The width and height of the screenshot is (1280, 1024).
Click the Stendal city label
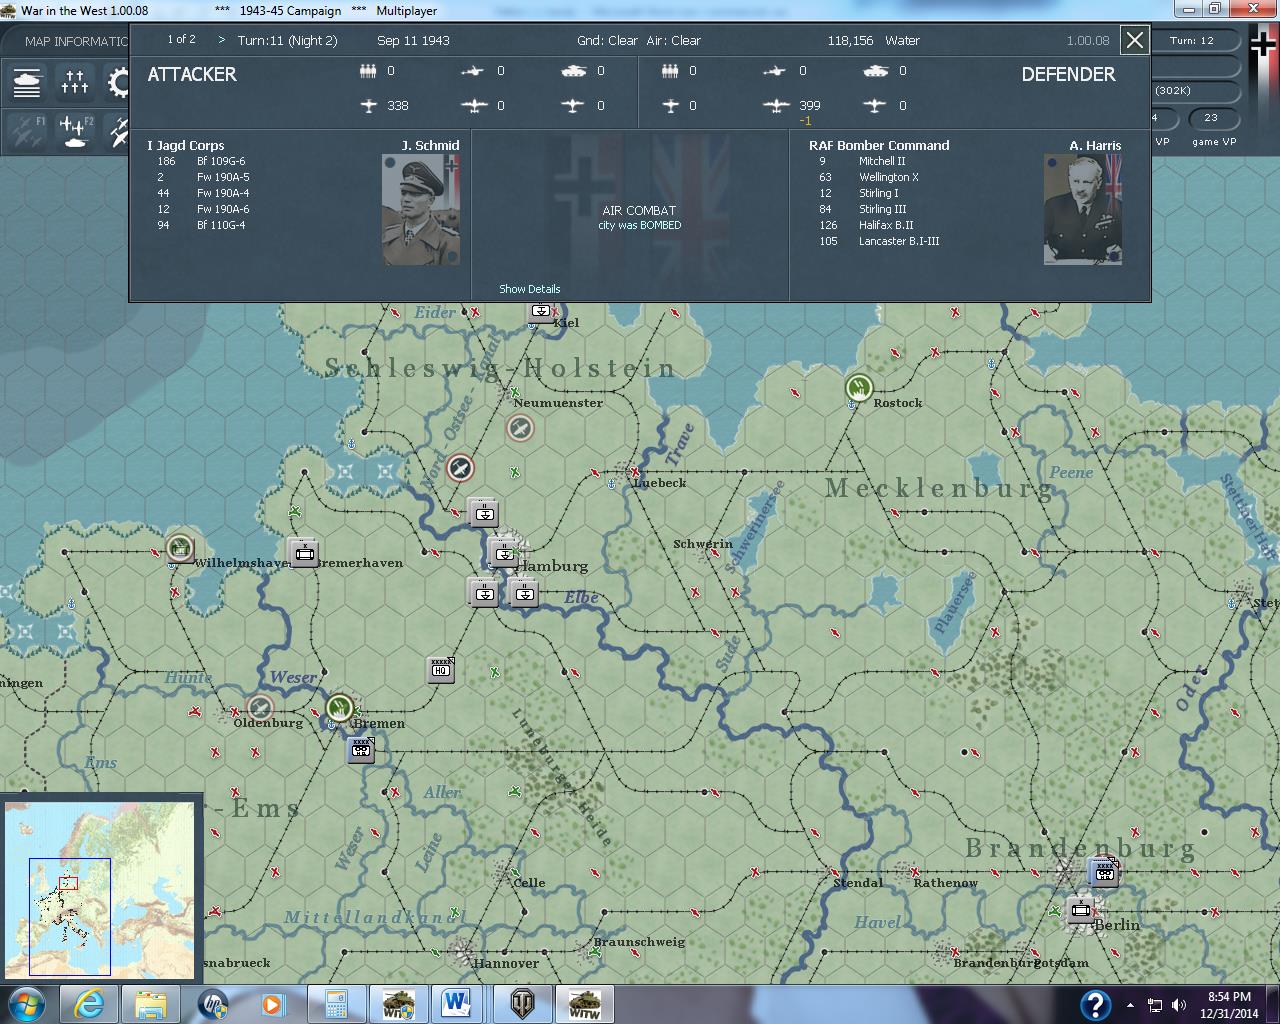coord(858,883)
